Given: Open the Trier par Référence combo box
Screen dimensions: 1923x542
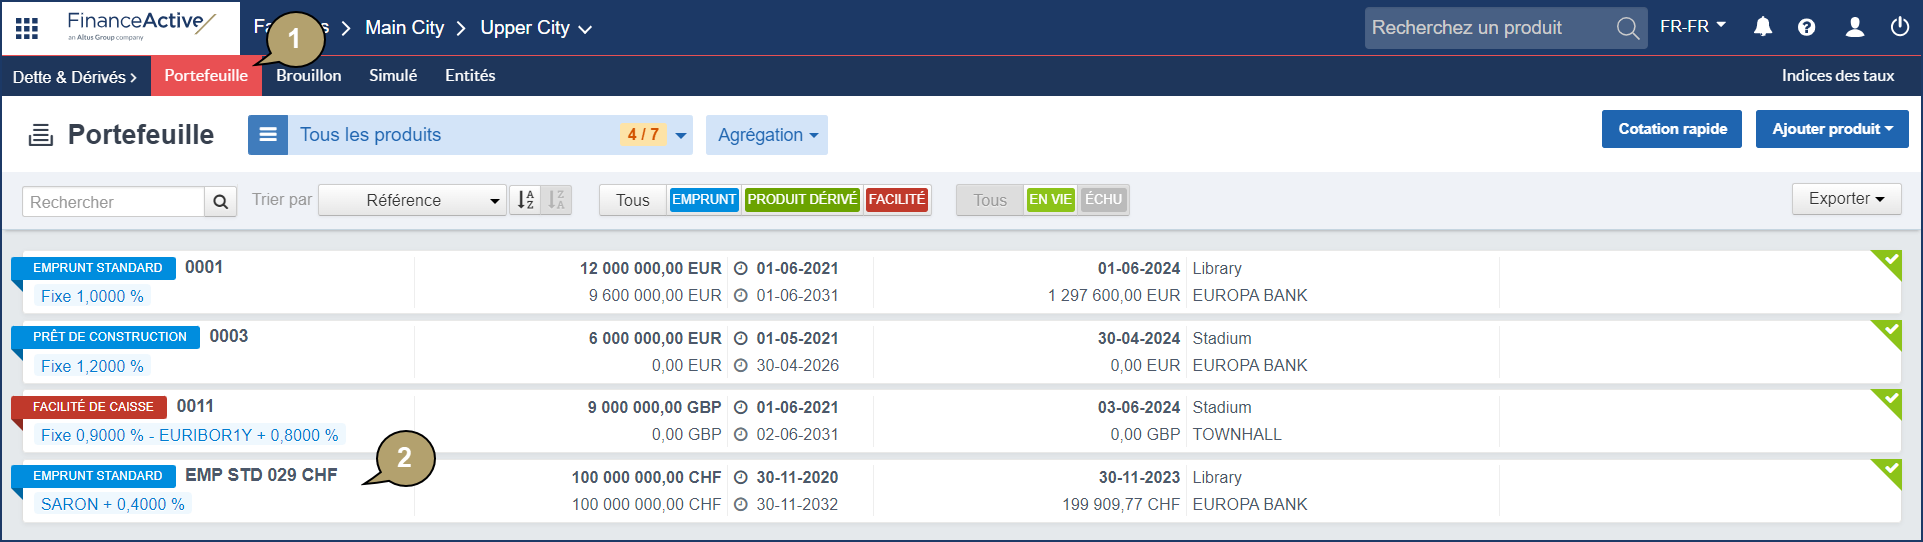Looking at the screenshot, I should (413, 200).
